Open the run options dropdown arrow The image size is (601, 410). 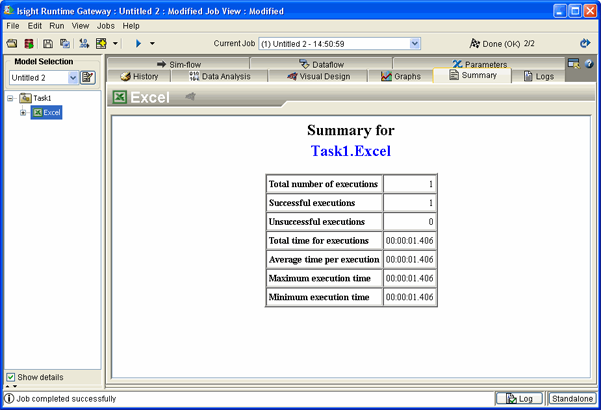click(x=152, y=44)
